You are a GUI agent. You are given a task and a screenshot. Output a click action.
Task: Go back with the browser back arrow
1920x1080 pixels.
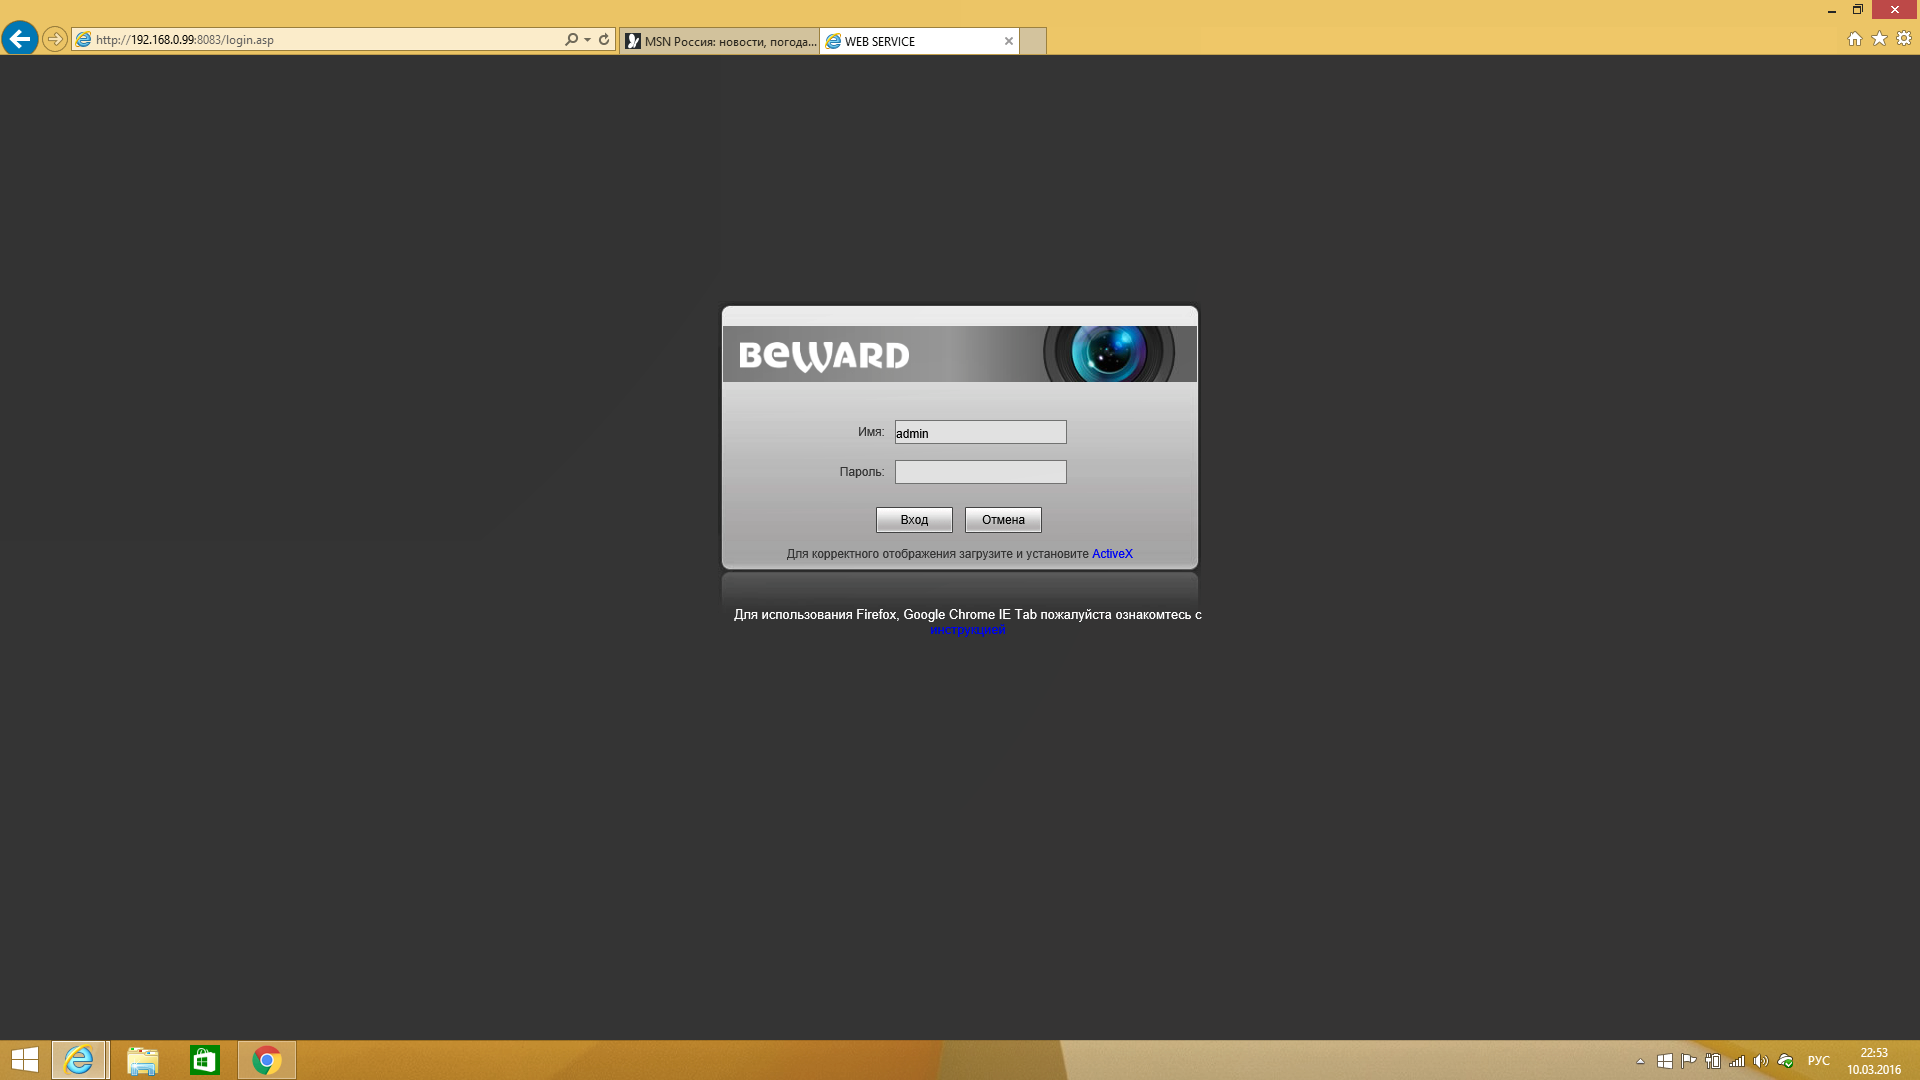tap(19, 39)
